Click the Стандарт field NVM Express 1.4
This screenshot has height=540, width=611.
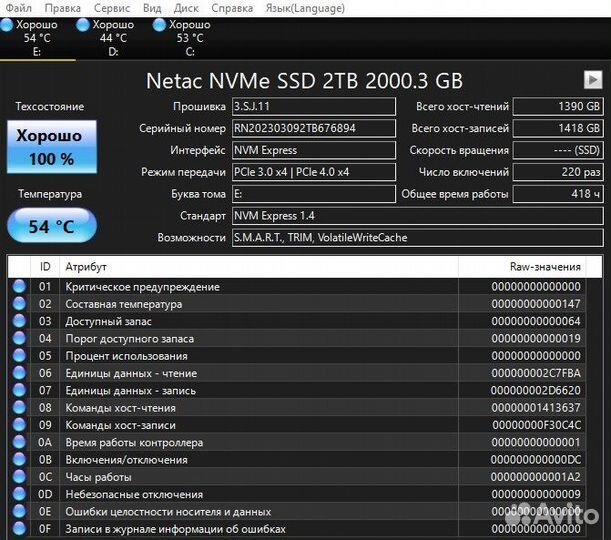click(x=418, y=215)
